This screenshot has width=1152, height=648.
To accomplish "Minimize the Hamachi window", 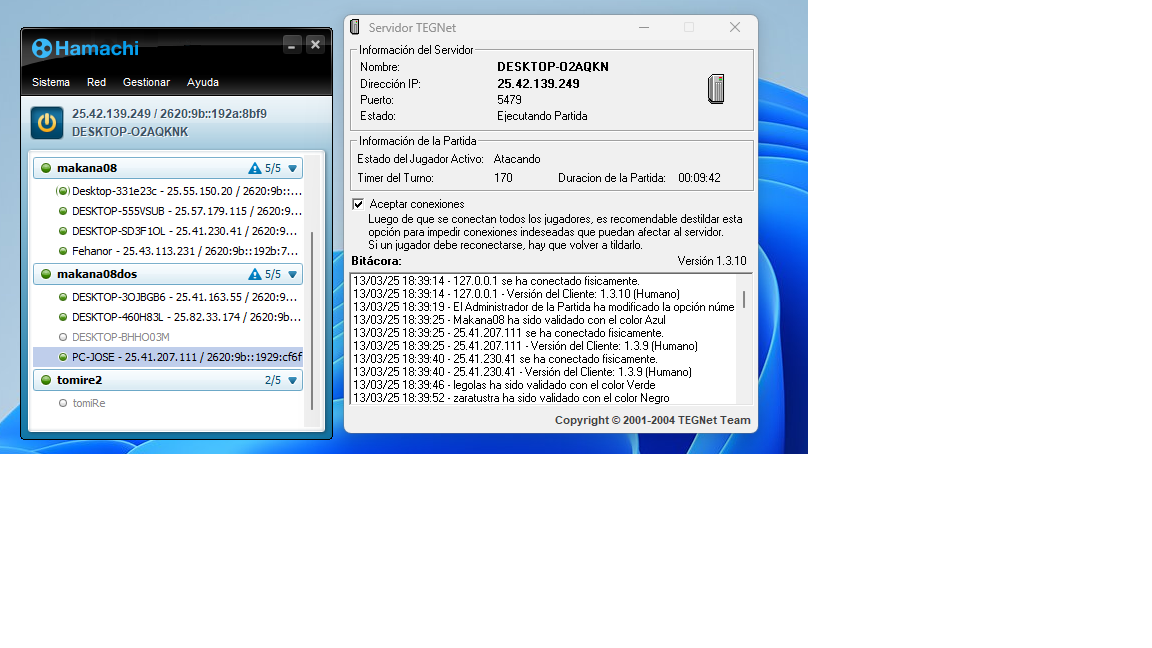I will click(x=292, y=45).
